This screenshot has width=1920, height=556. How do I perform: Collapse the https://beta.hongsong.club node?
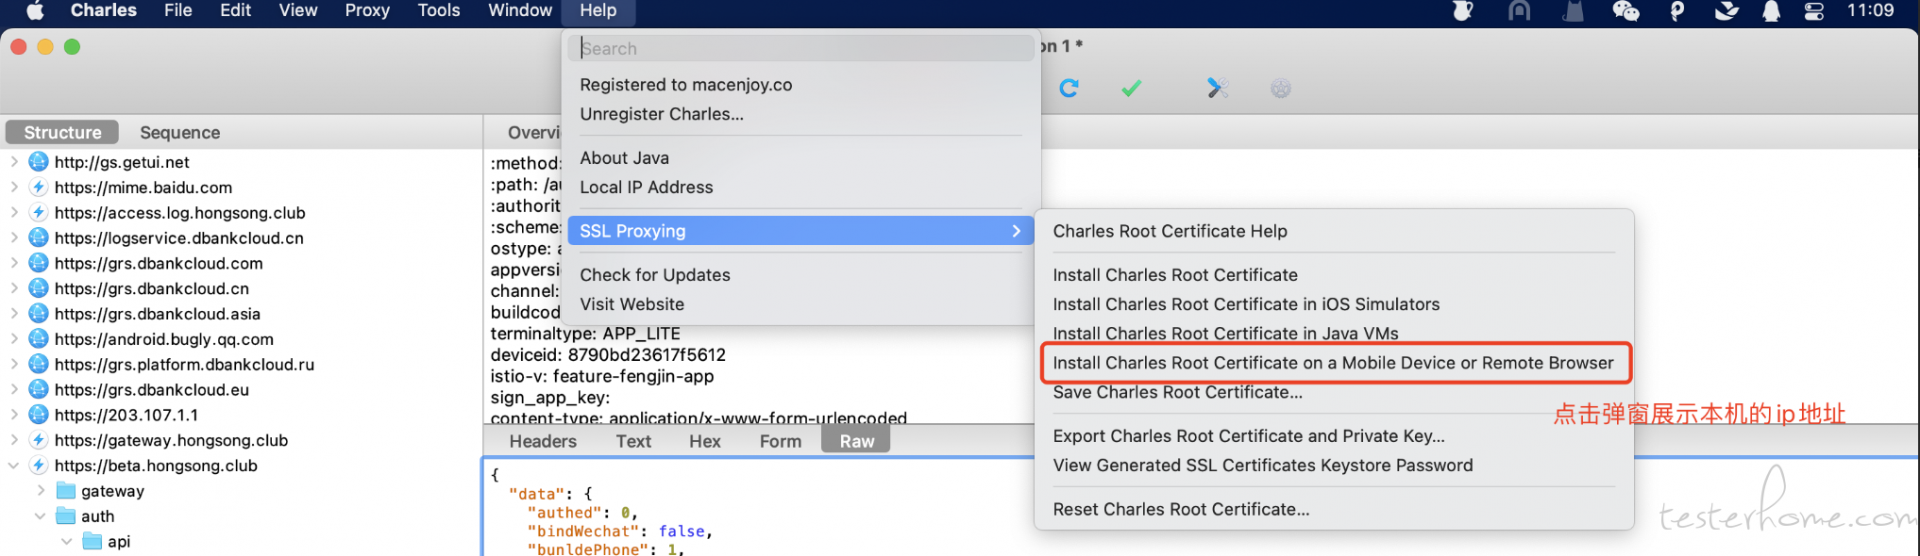coord(14,466)
